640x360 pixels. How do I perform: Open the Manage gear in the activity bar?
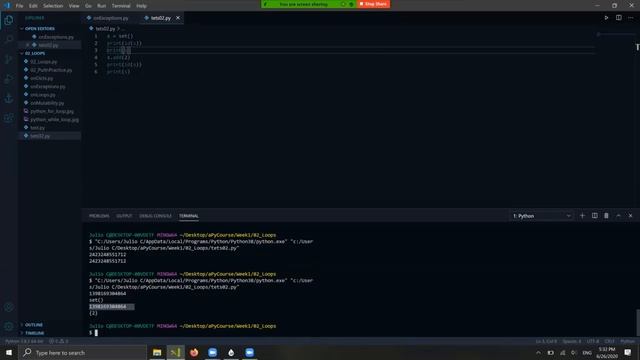point(9,327)
